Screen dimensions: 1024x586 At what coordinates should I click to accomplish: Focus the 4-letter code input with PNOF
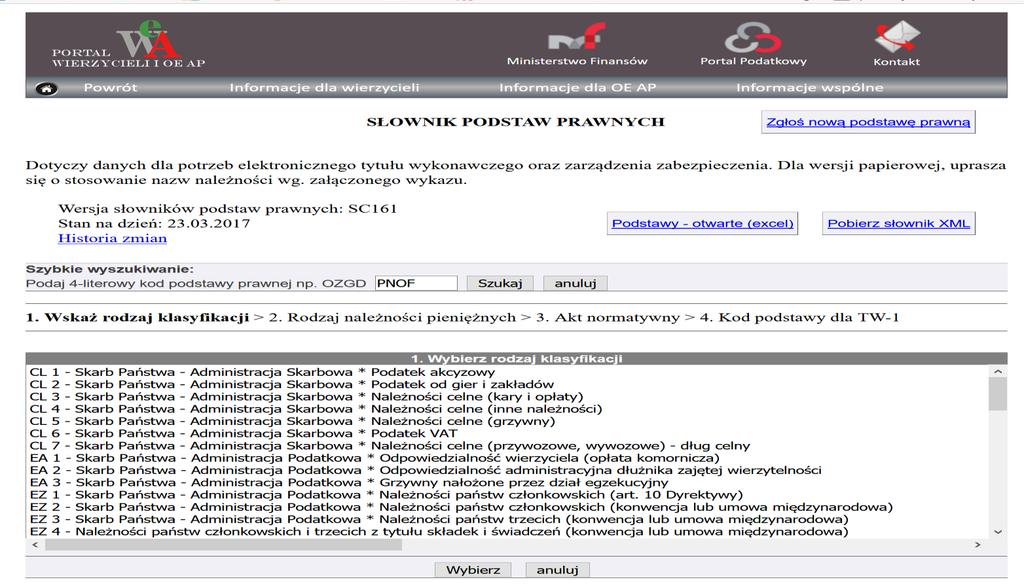click(416, 283)
